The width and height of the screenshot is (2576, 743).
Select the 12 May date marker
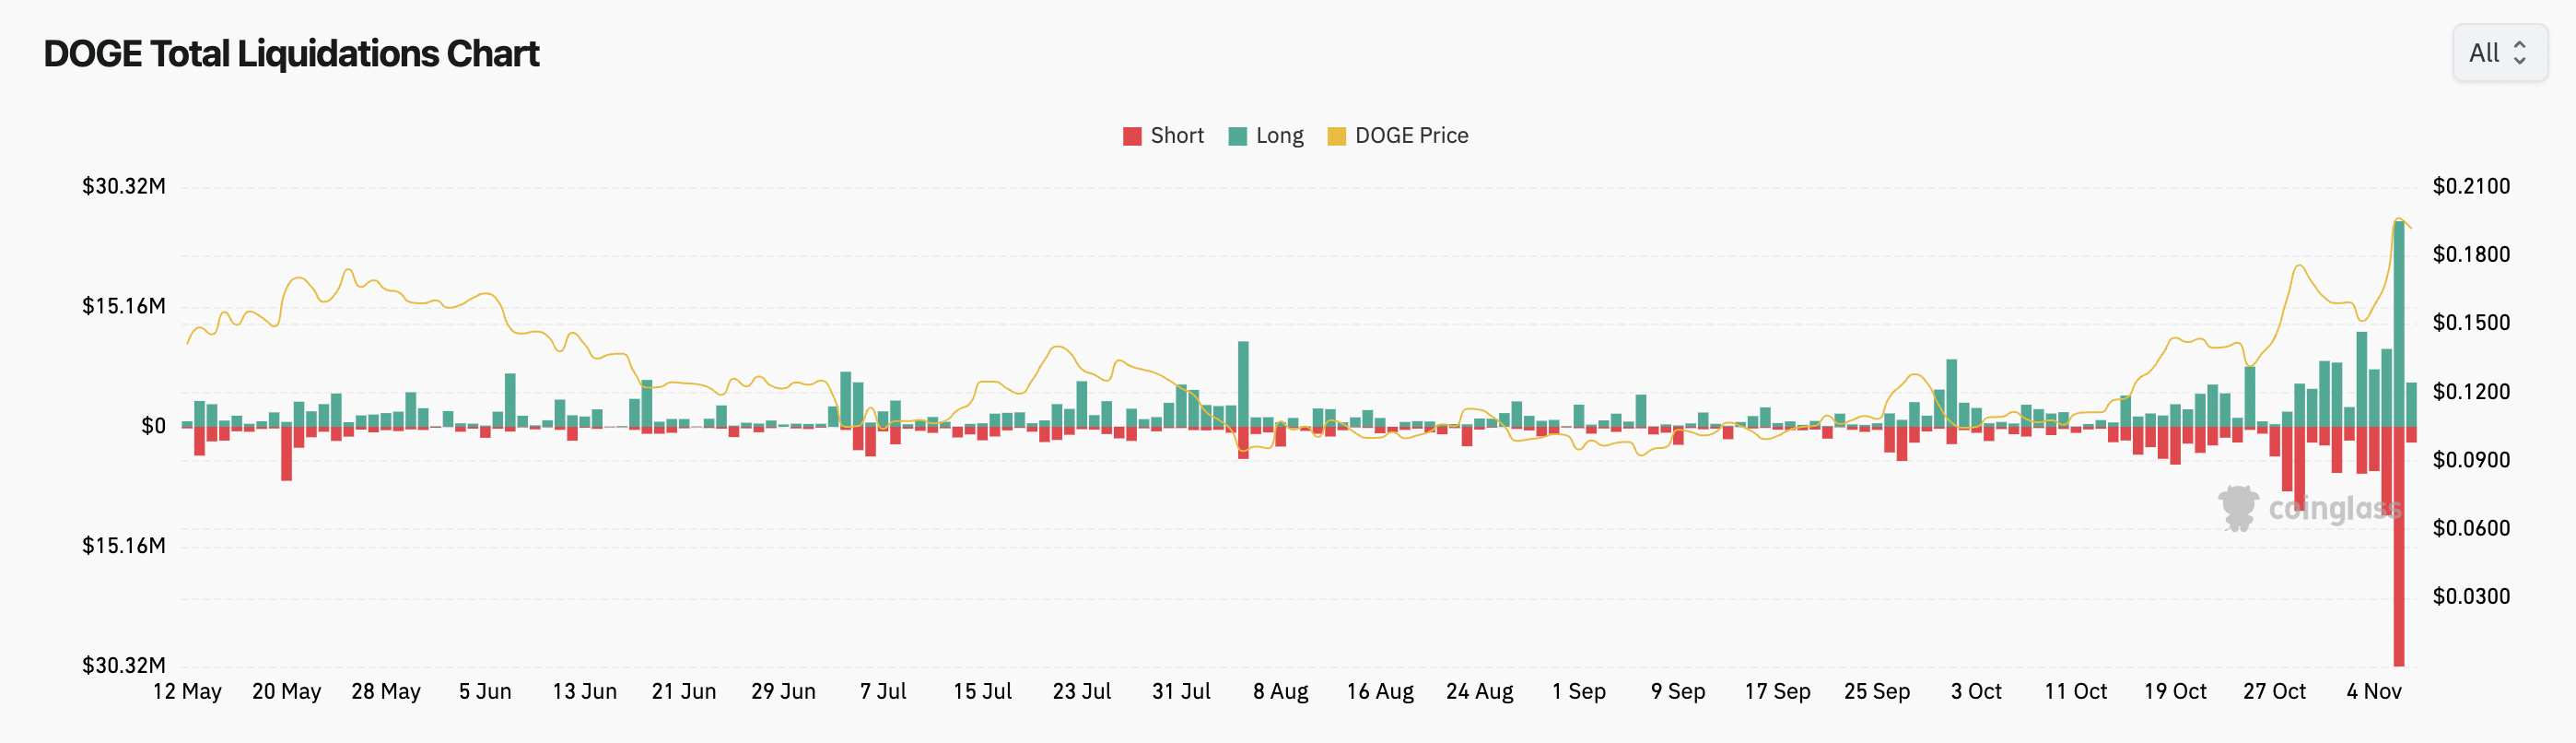click(187, 692)
